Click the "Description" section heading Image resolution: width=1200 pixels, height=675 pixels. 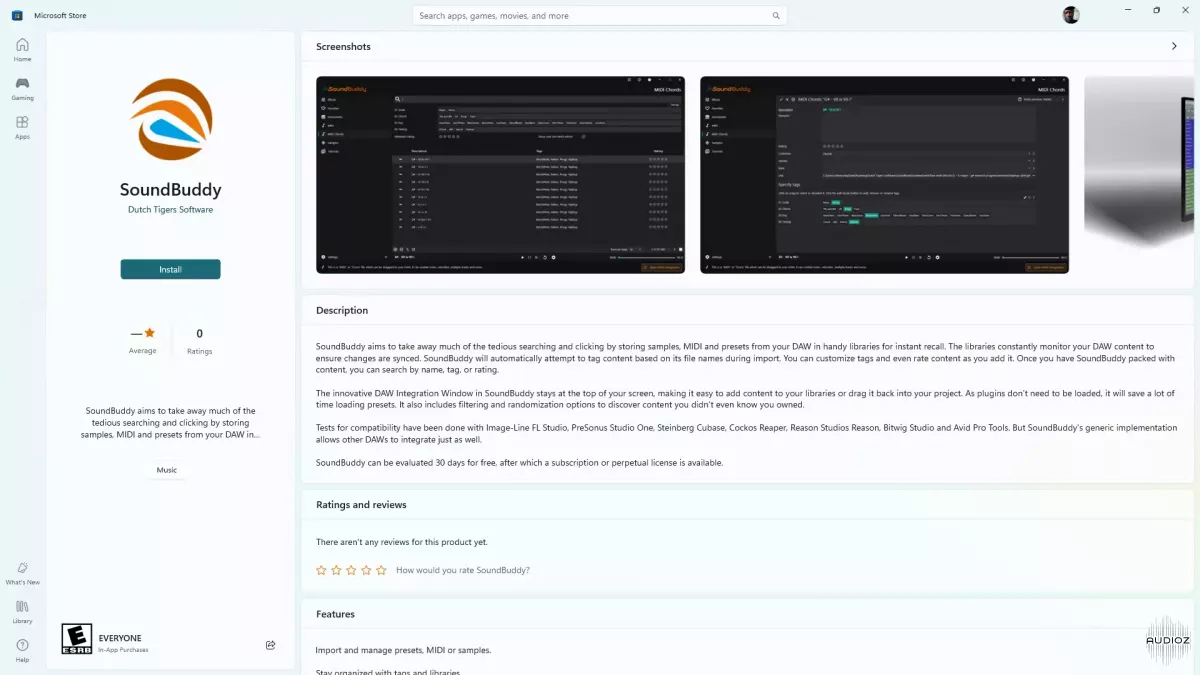tap(342, 310)
